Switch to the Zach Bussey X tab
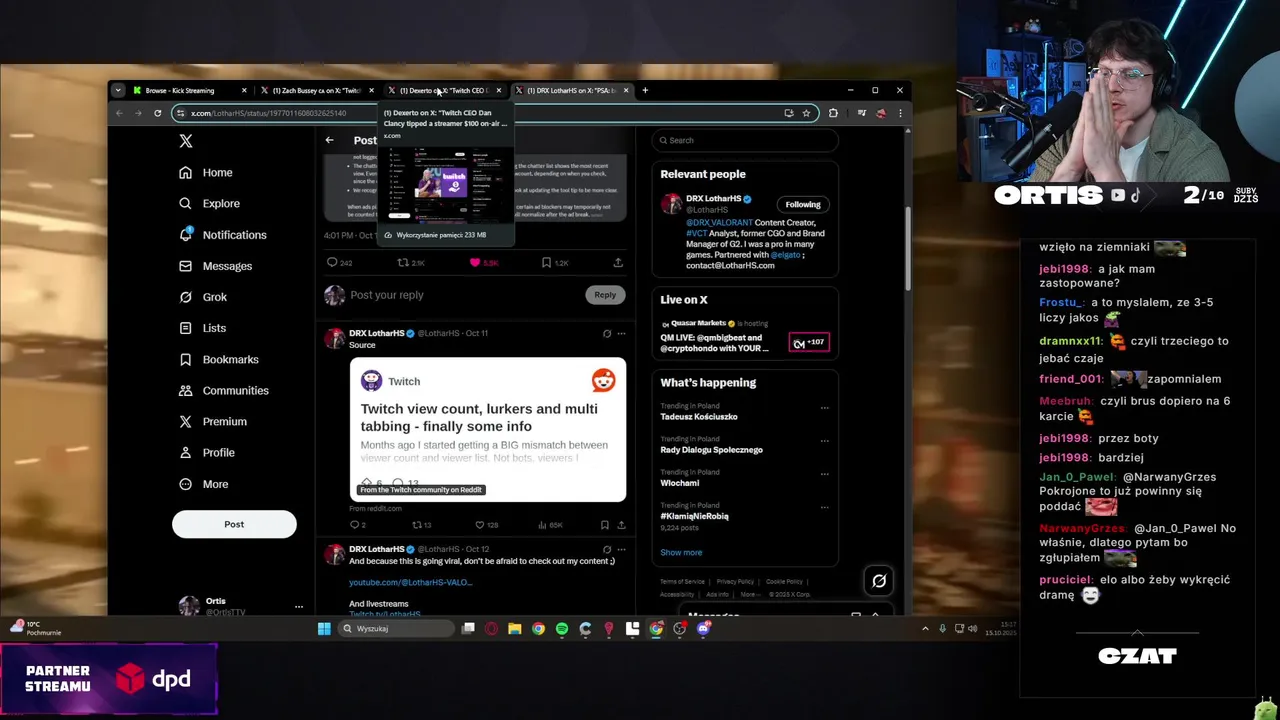The image size is (1280, 720). (315, 90)
